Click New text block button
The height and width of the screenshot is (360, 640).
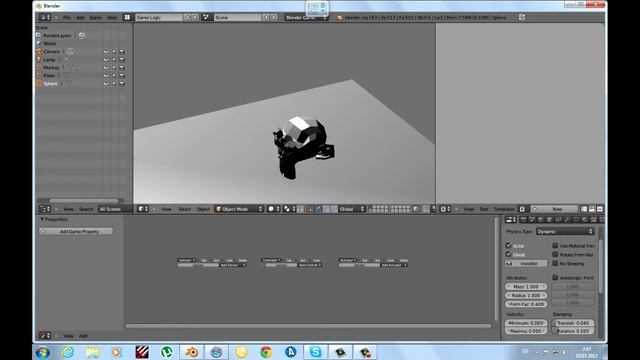(554, 209)
